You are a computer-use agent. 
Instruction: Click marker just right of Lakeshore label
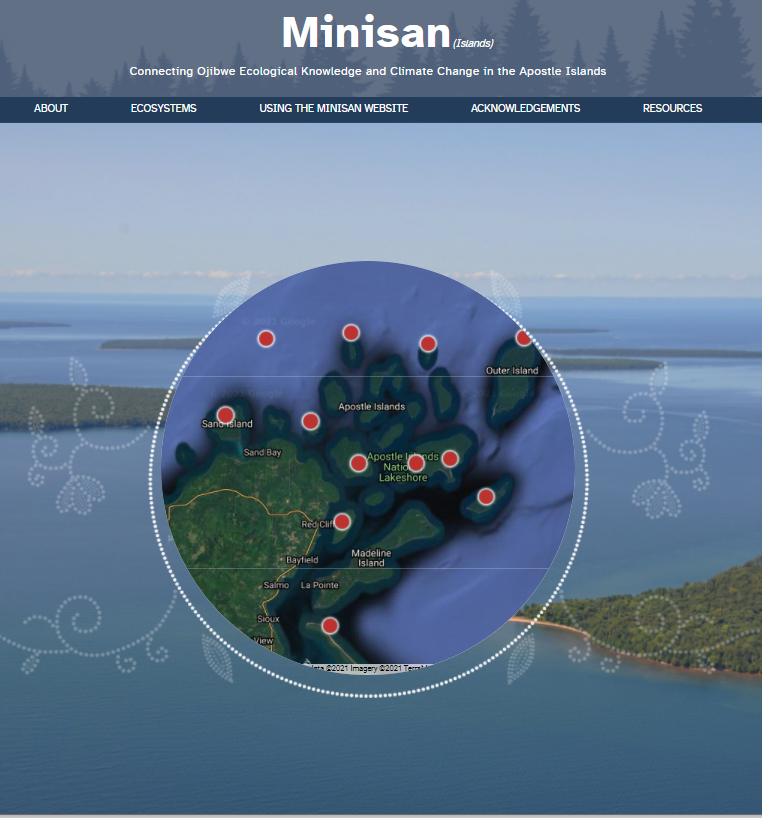[x=450, y=459]
